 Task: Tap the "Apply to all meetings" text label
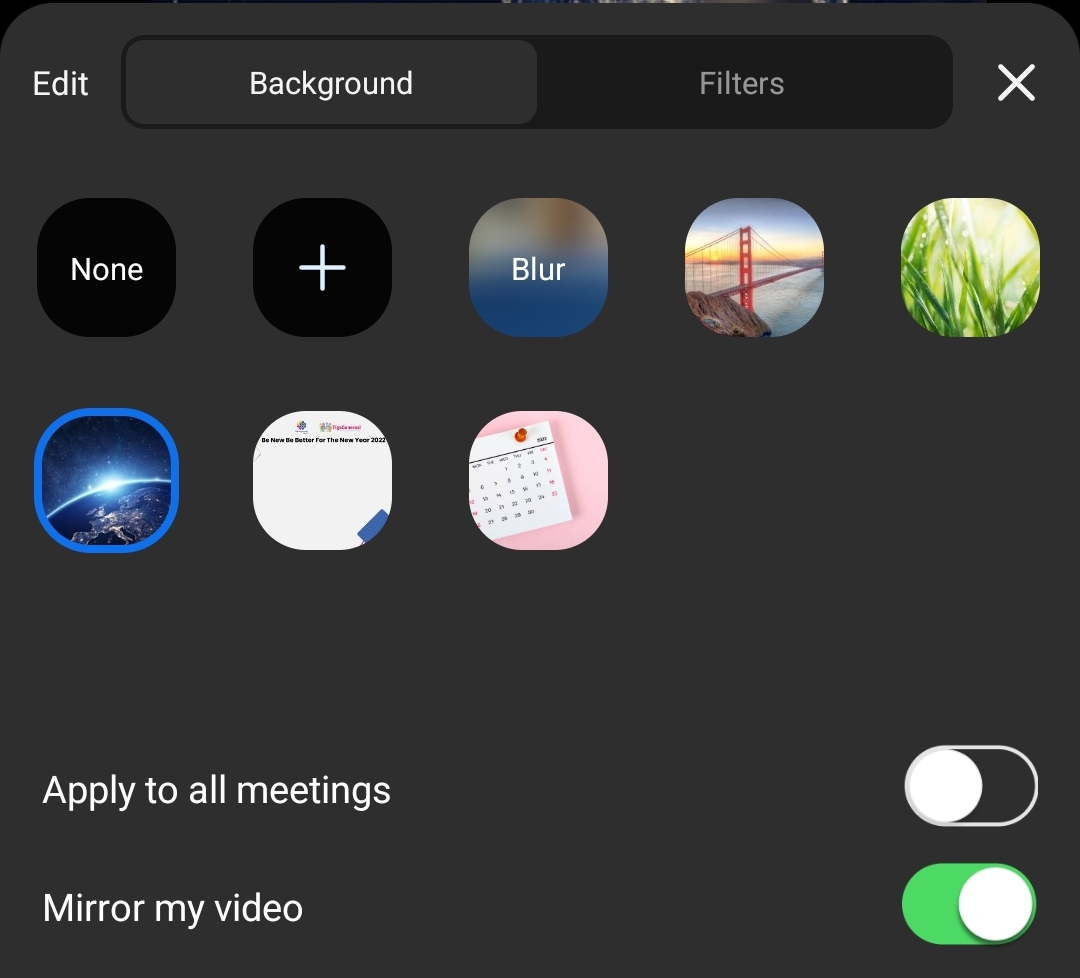(x=217, y=790)
